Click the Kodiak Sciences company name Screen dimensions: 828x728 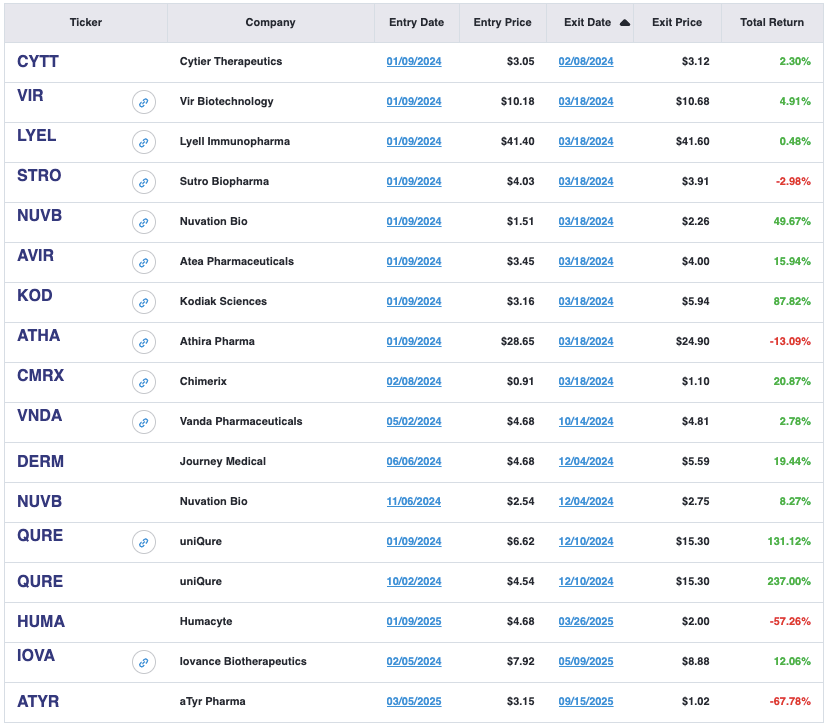tap(223, 302)
